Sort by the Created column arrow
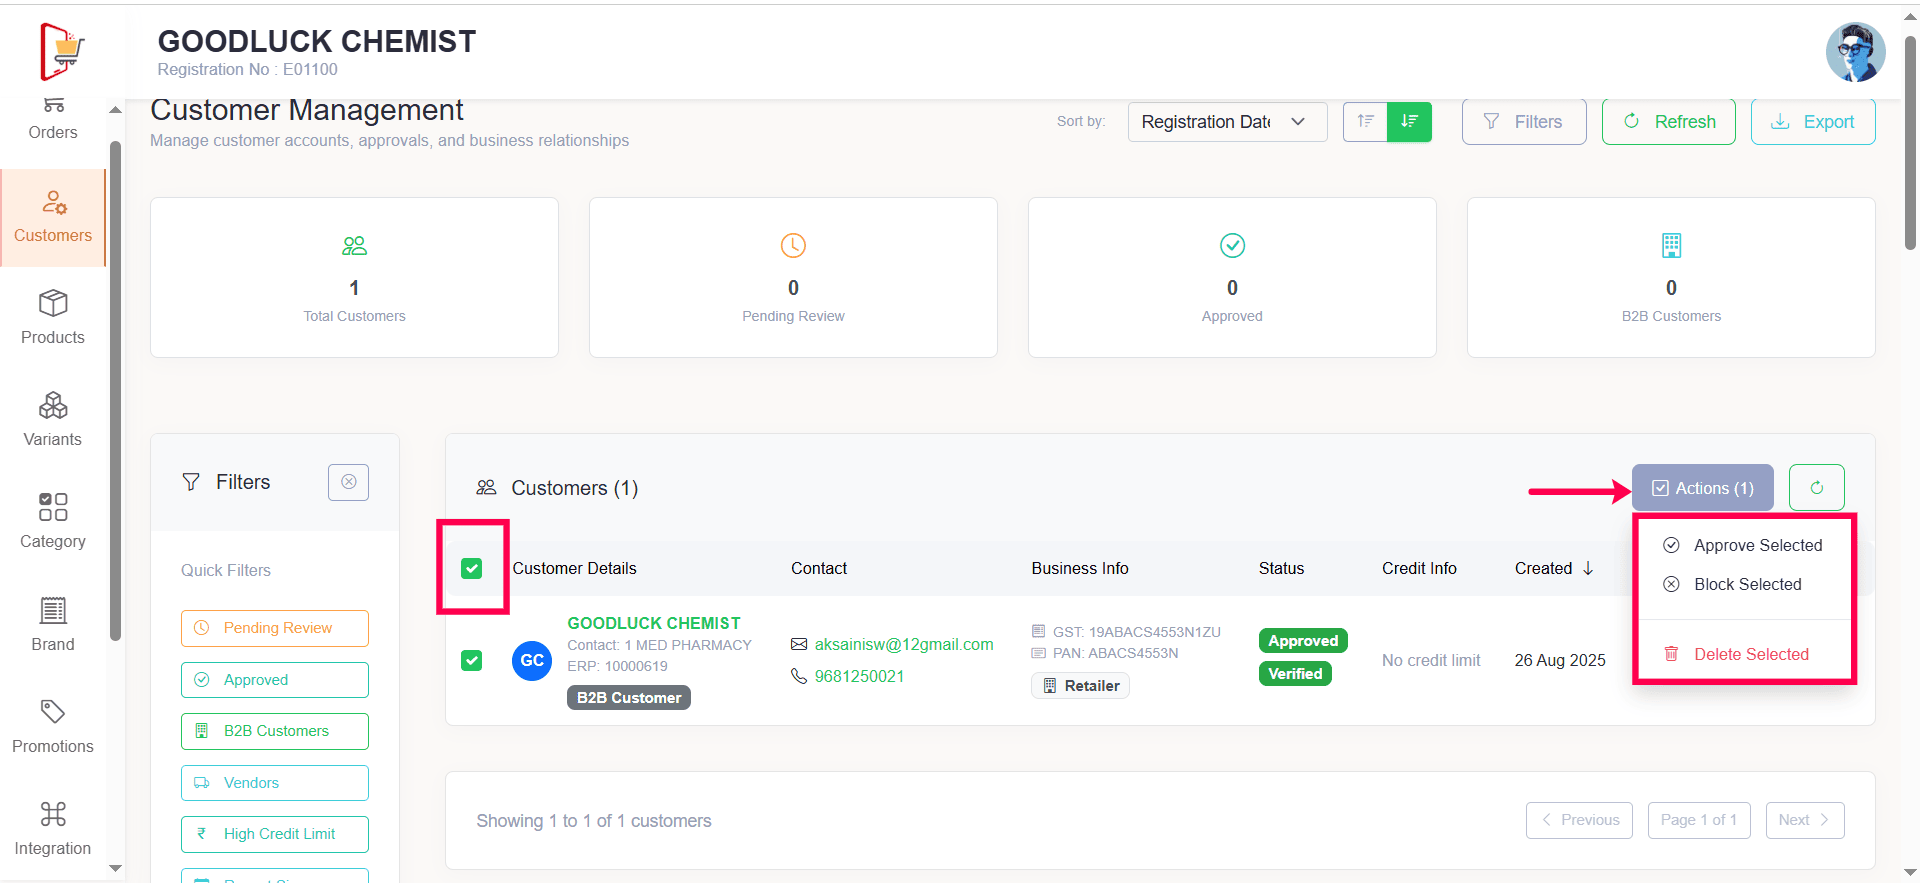Image resolution: width=1920 pixels, height=883 pixels. tap(1588, 569)
